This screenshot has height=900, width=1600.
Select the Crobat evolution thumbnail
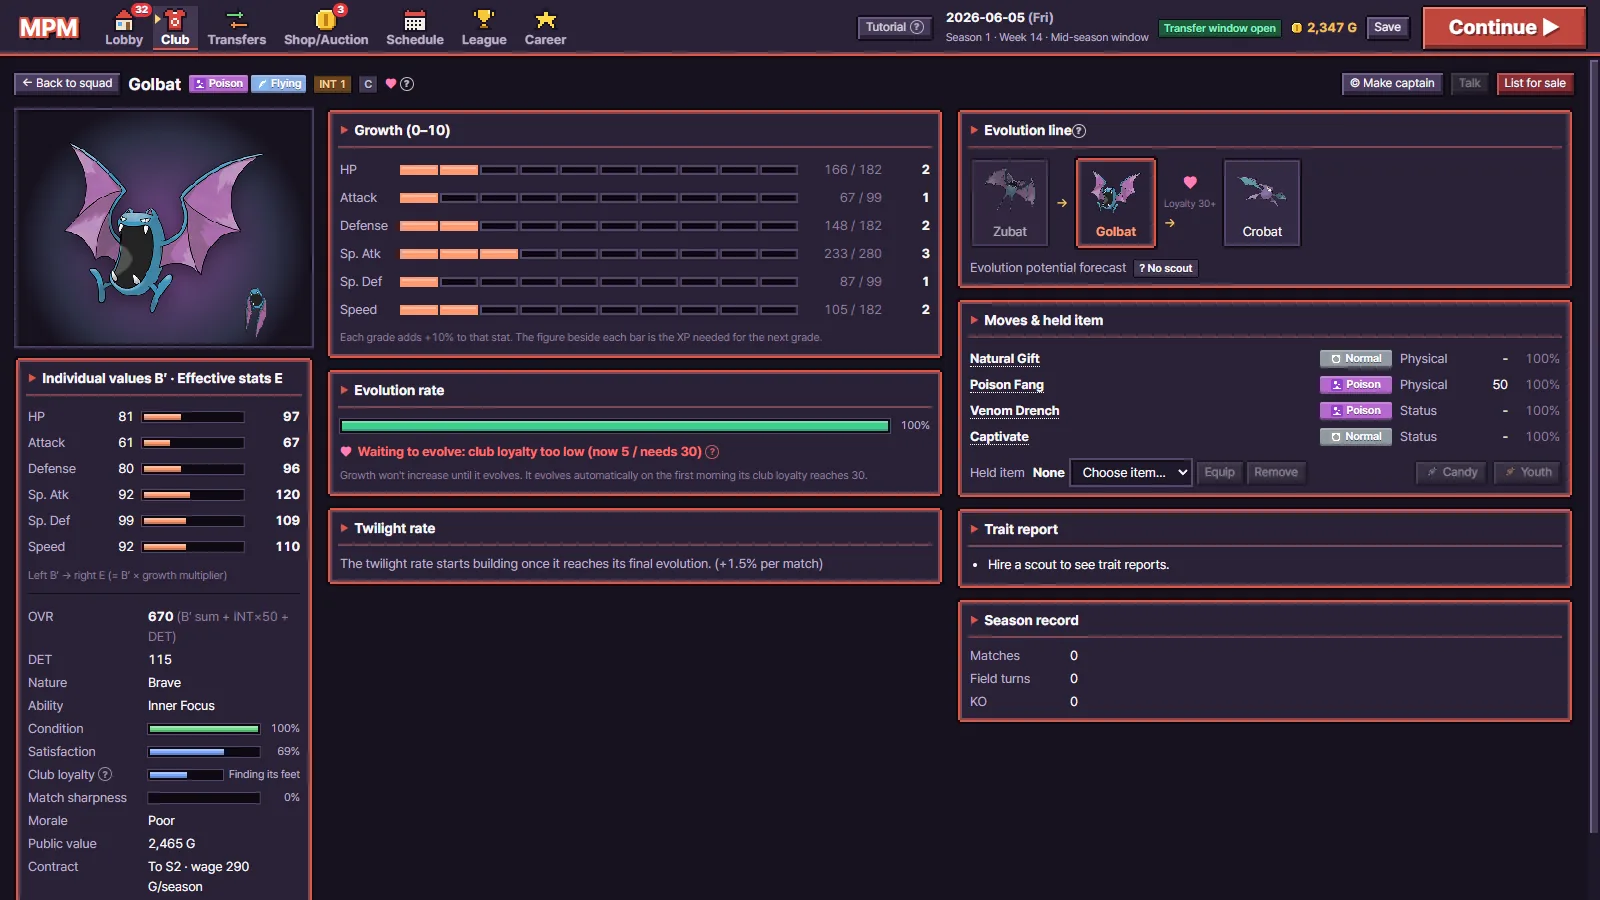point(1262,203)
